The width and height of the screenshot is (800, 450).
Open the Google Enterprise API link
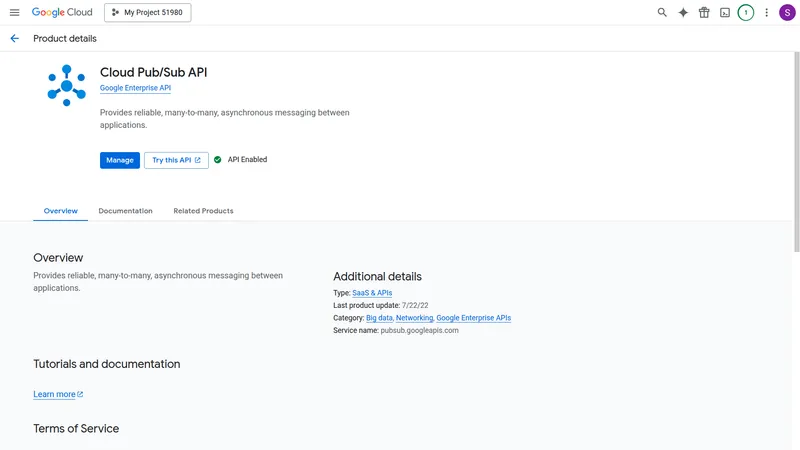point(135,88)
